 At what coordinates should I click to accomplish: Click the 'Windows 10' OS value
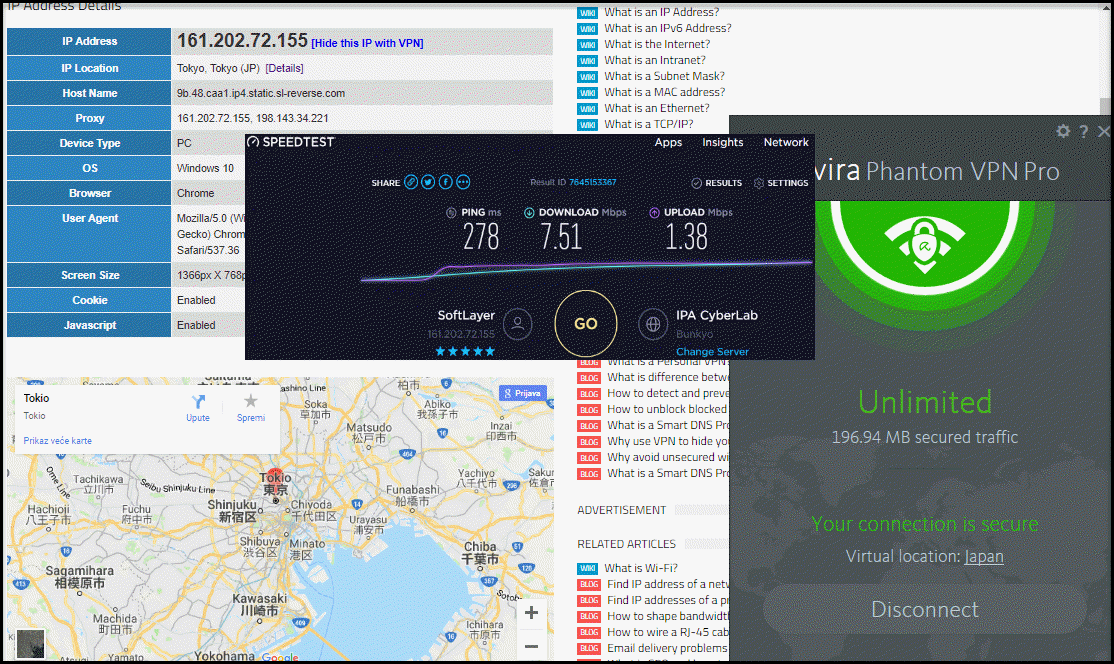pos(205,168)
